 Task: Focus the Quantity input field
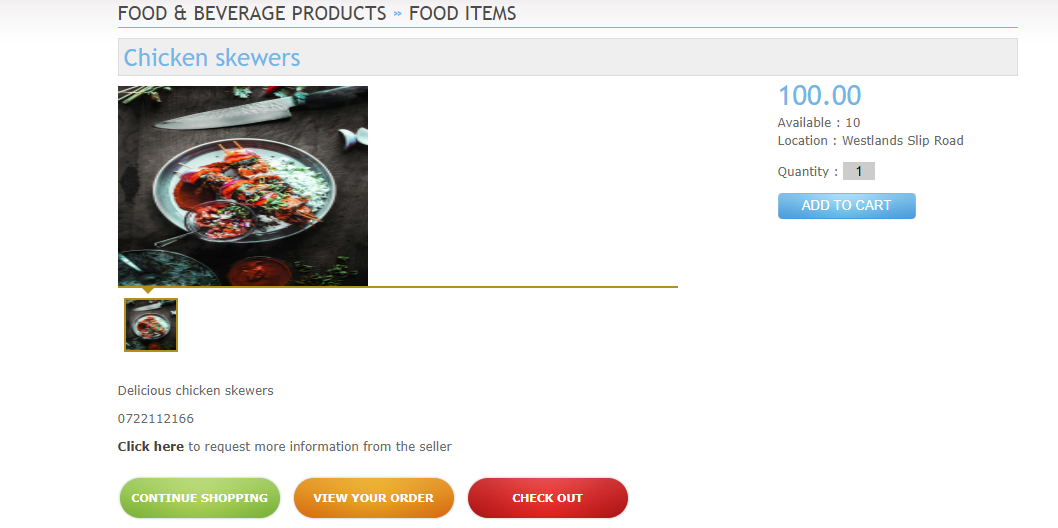pos(858,172)
